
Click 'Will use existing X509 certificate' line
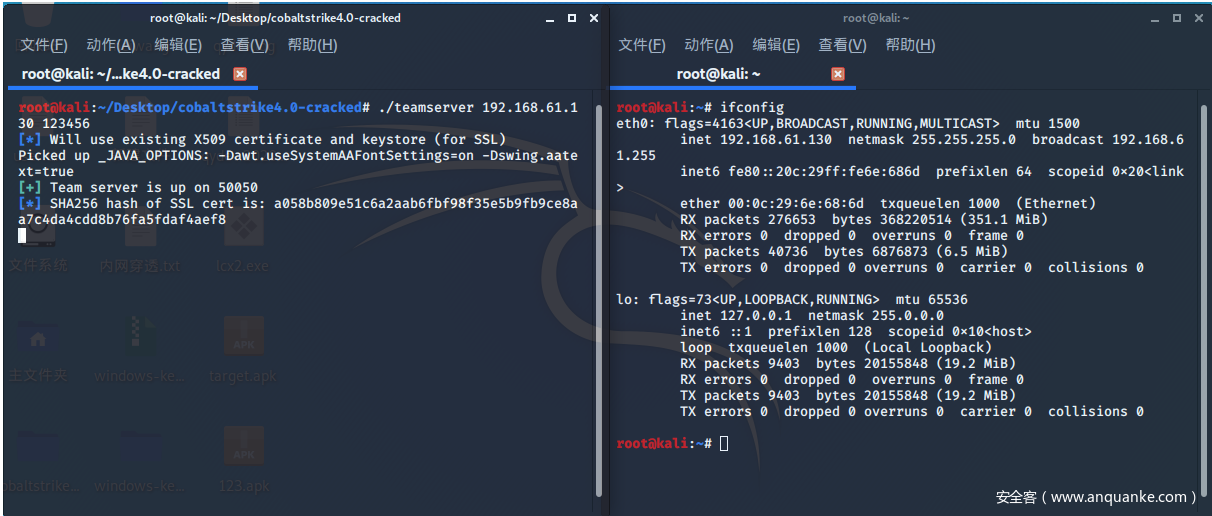coord(262,139)
